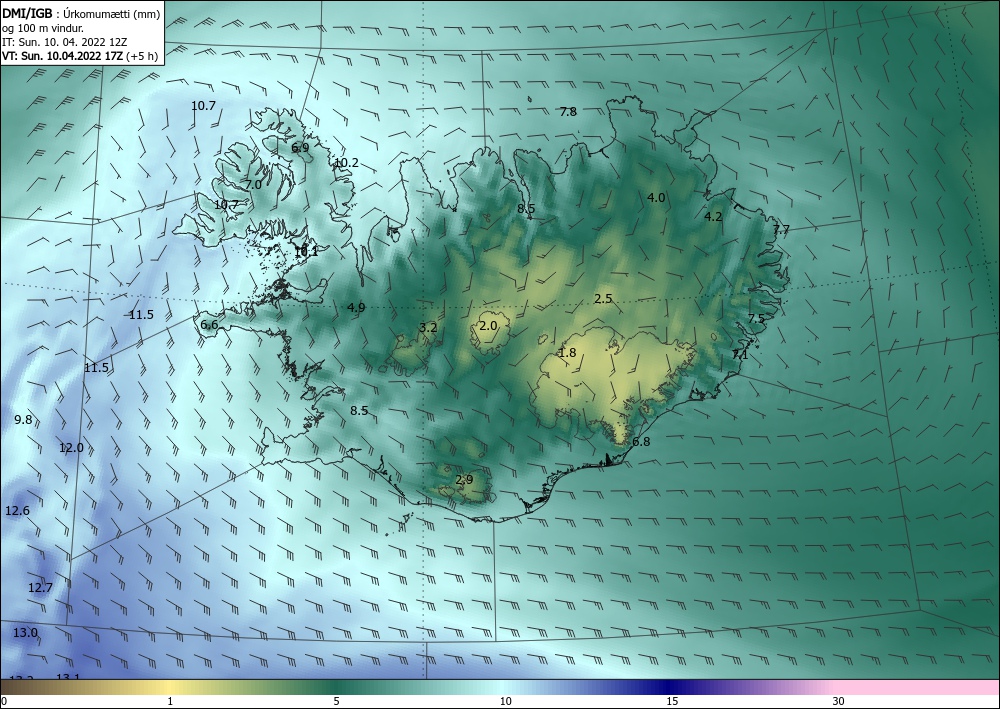This screenshot has height=709, width=1000.
Task: Click the 7.0 value in the Westfjords
Action: click(x=253, y=184)
